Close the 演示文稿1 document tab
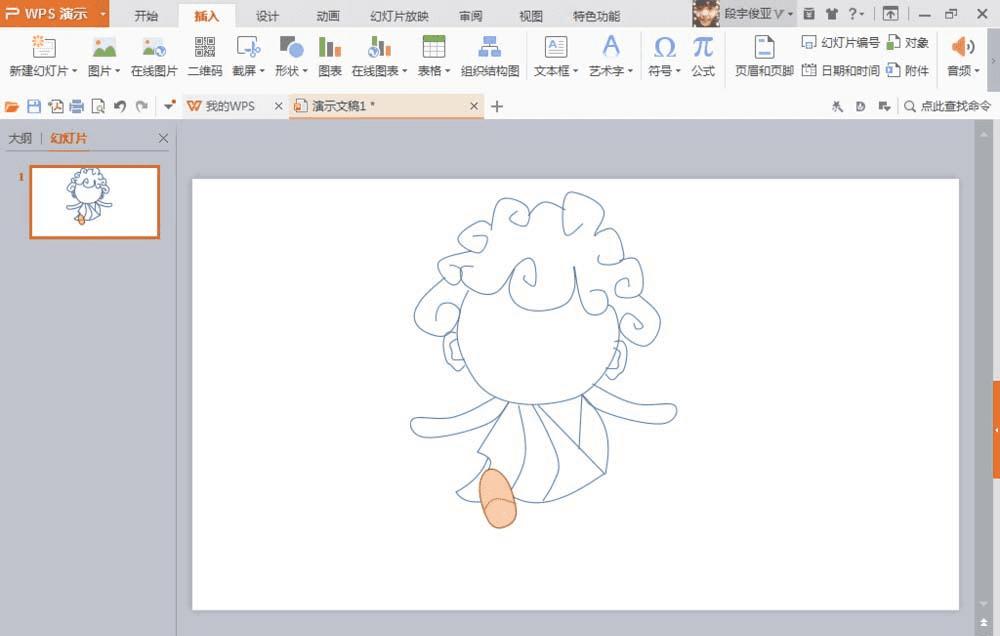The image size is (1000, 636). 473,107
